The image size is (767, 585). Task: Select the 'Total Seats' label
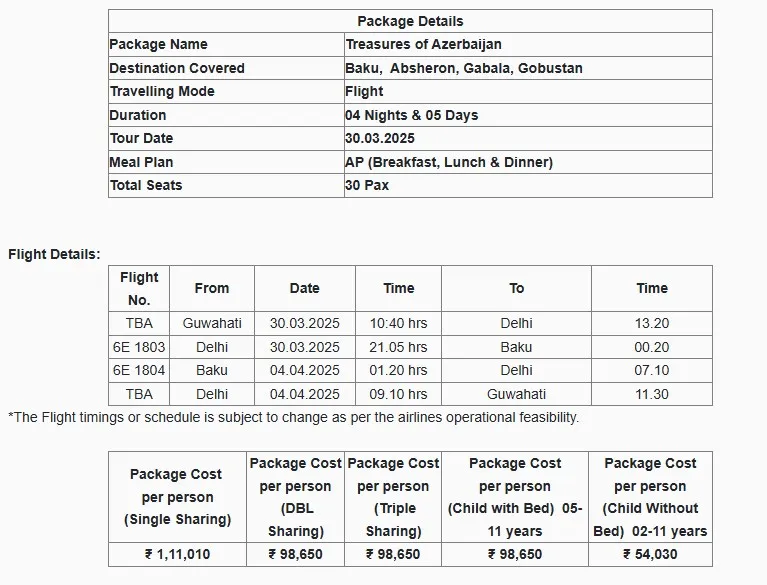pyautogui.click(x=146, y=185)
